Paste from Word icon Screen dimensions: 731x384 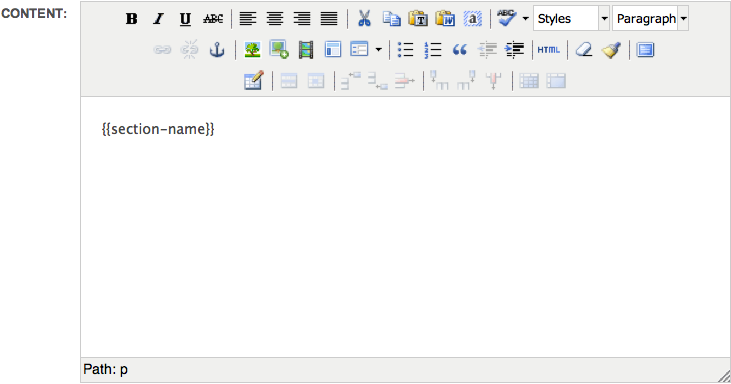tap(445, 19)
